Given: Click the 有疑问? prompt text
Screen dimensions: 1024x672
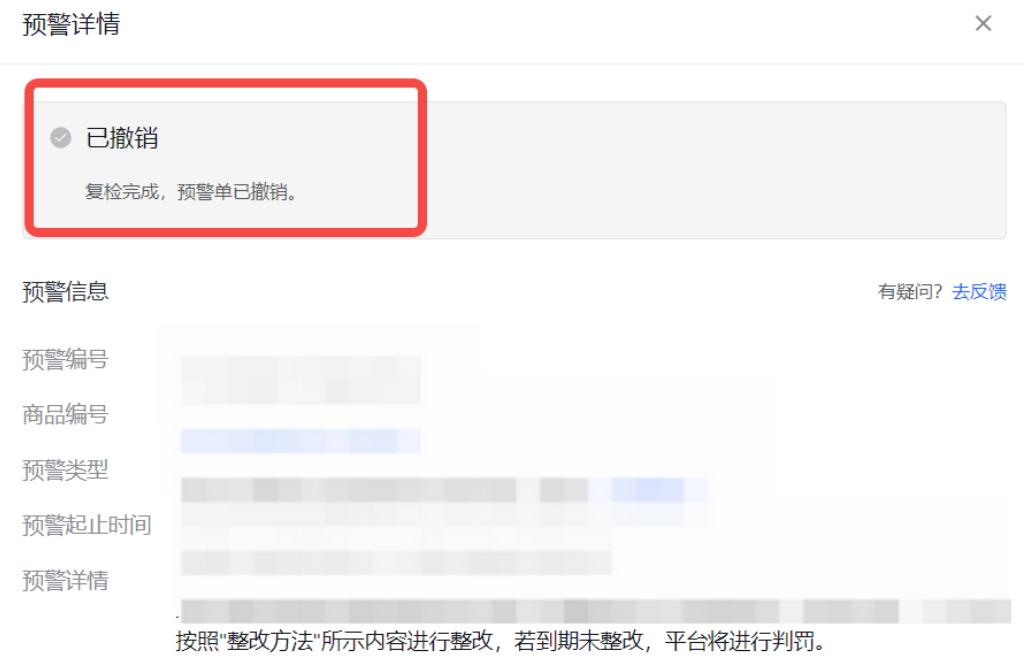Looking at the screenshot, I should (x=910, y=291).
